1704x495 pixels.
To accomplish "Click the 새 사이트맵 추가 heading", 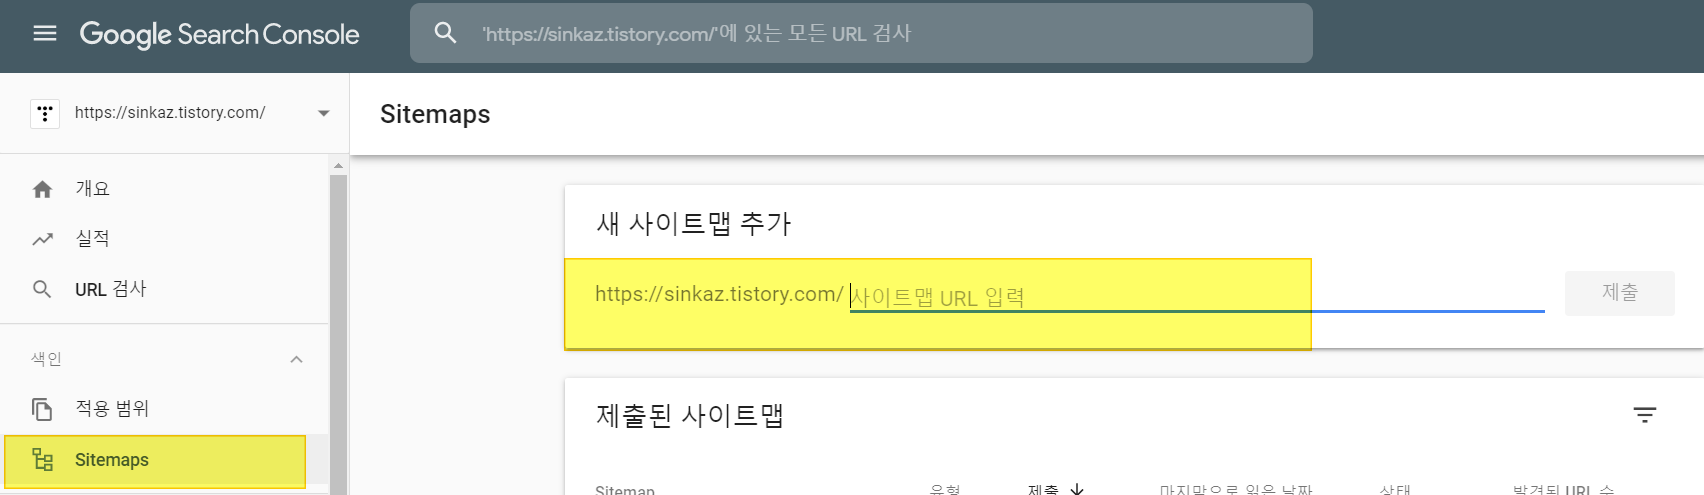I will 693,224.
